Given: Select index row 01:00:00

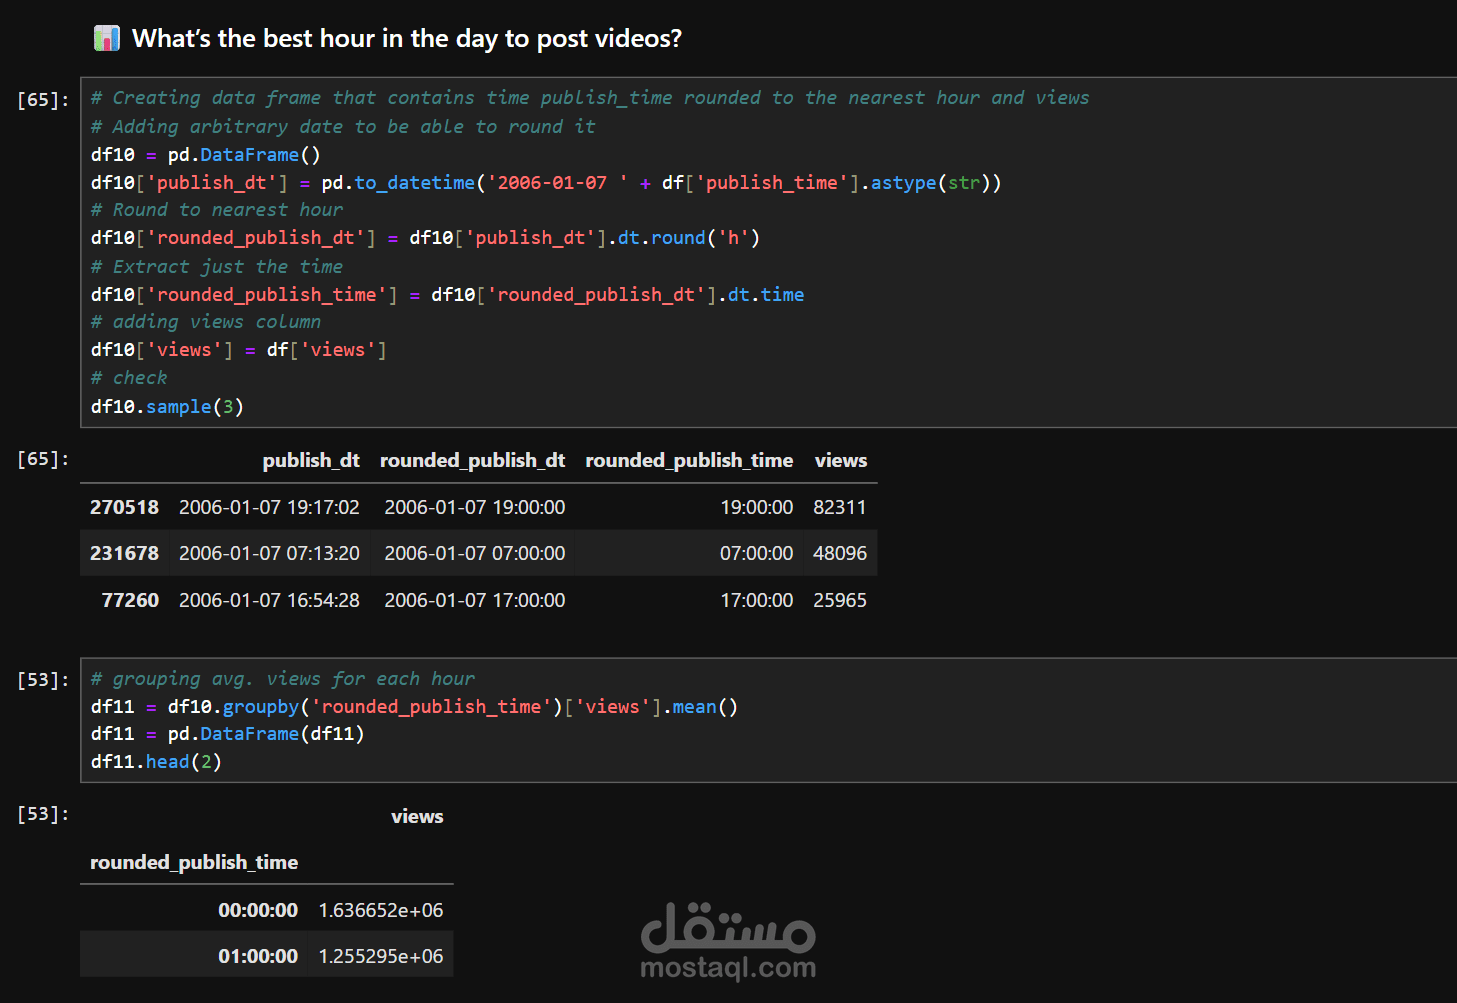Looking at the screenshot, I should [258, 956].
